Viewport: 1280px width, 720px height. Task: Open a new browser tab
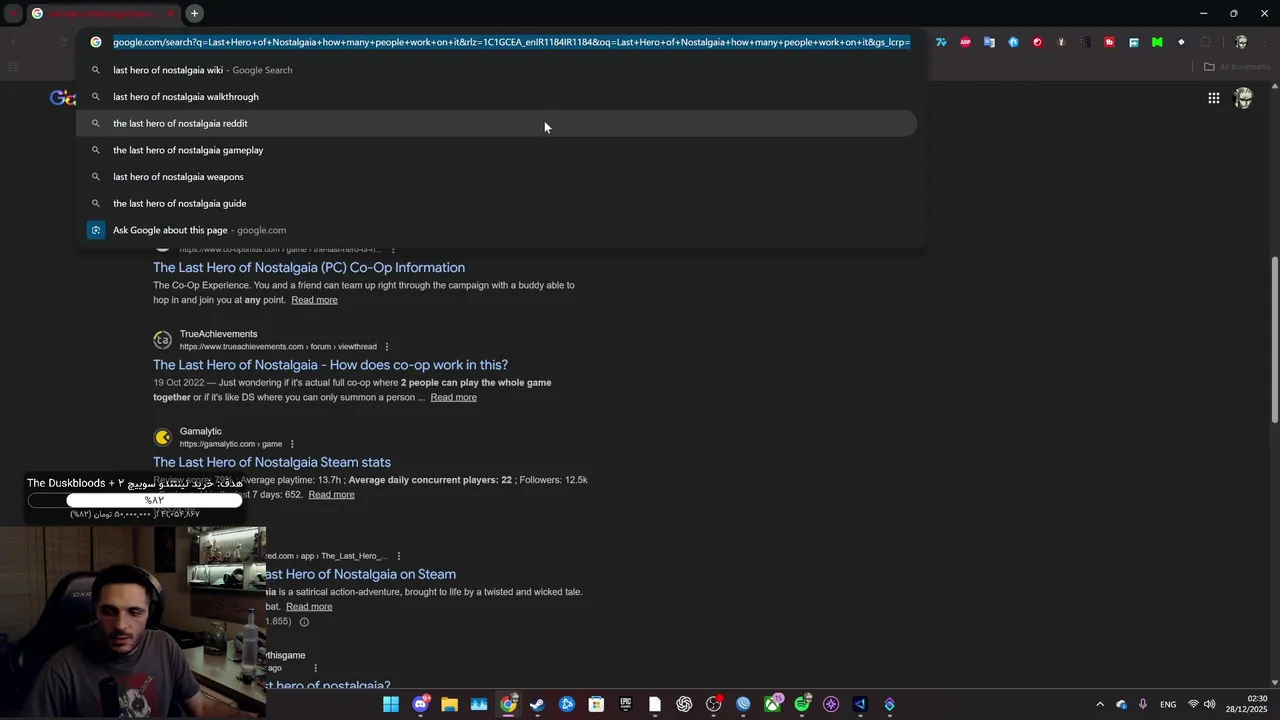[x=194, y=13]
